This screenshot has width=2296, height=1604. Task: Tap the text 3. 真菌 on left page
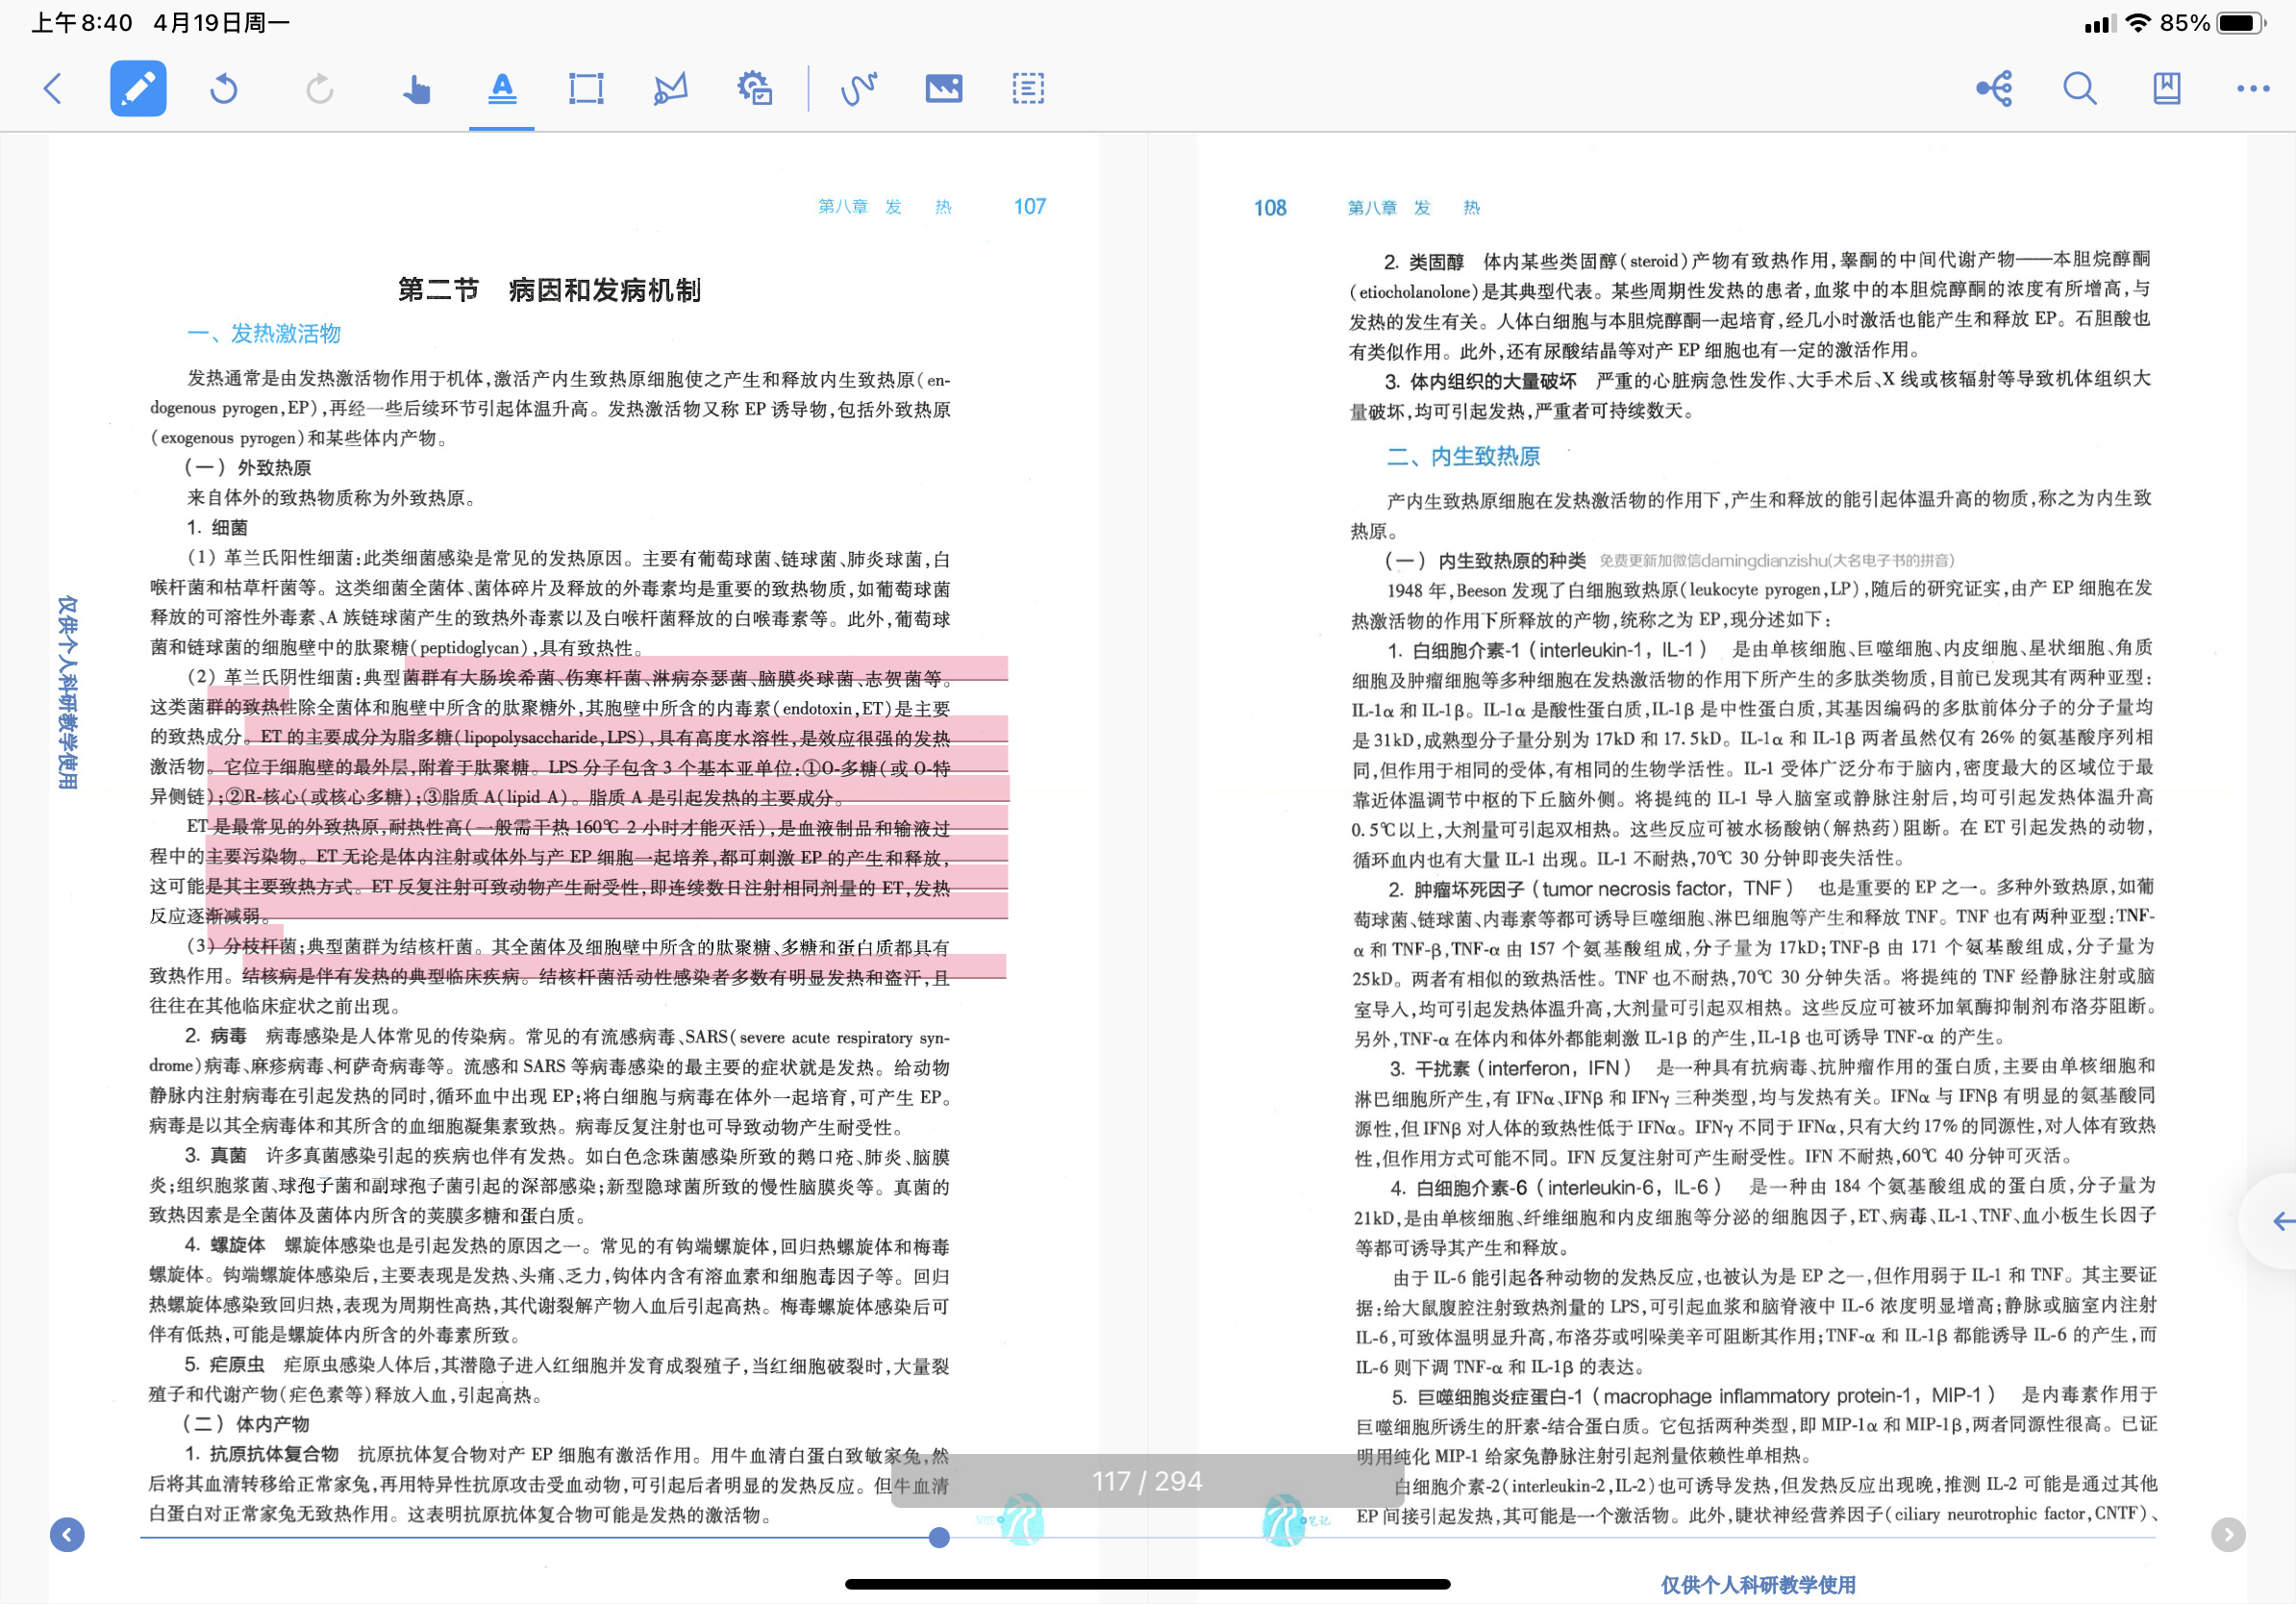tap(215, 1155)
